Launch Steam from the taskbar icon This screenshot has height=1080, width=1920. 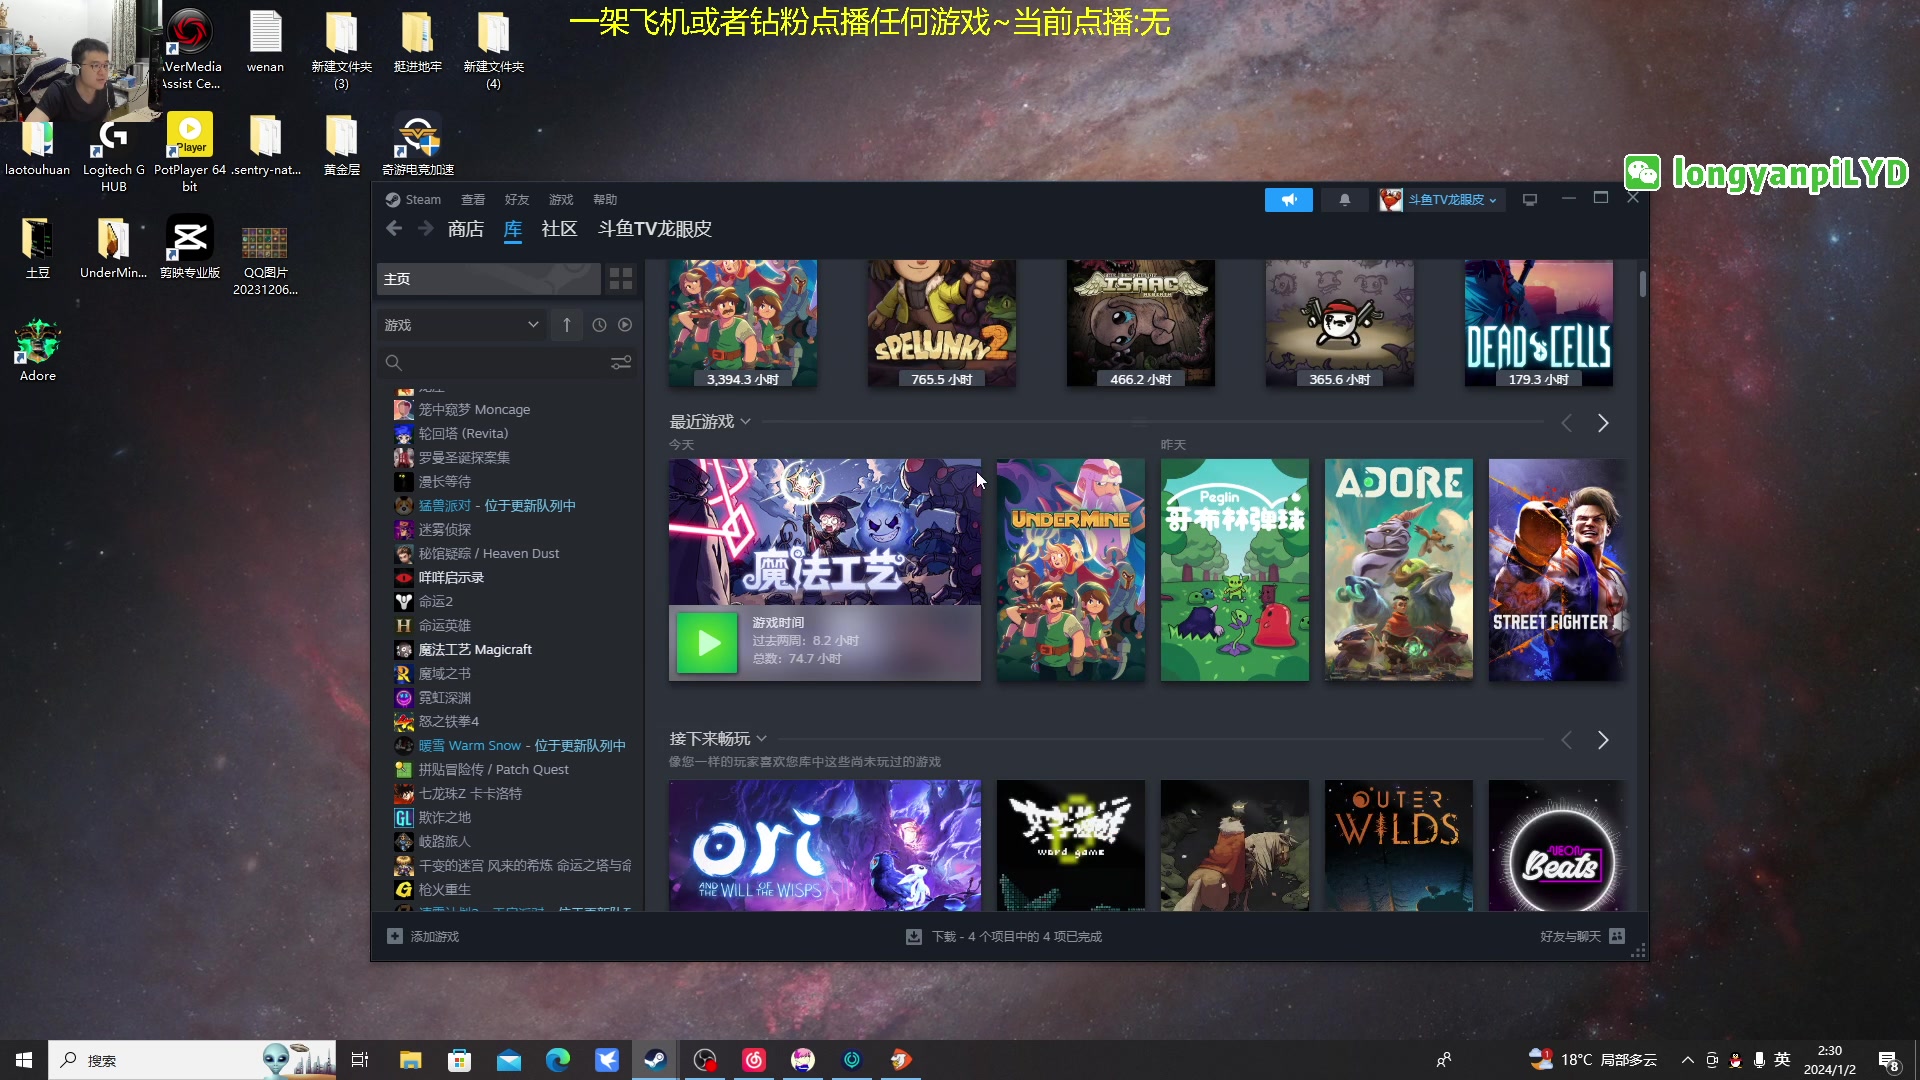pyautogui.click(x=655, y=1059)
